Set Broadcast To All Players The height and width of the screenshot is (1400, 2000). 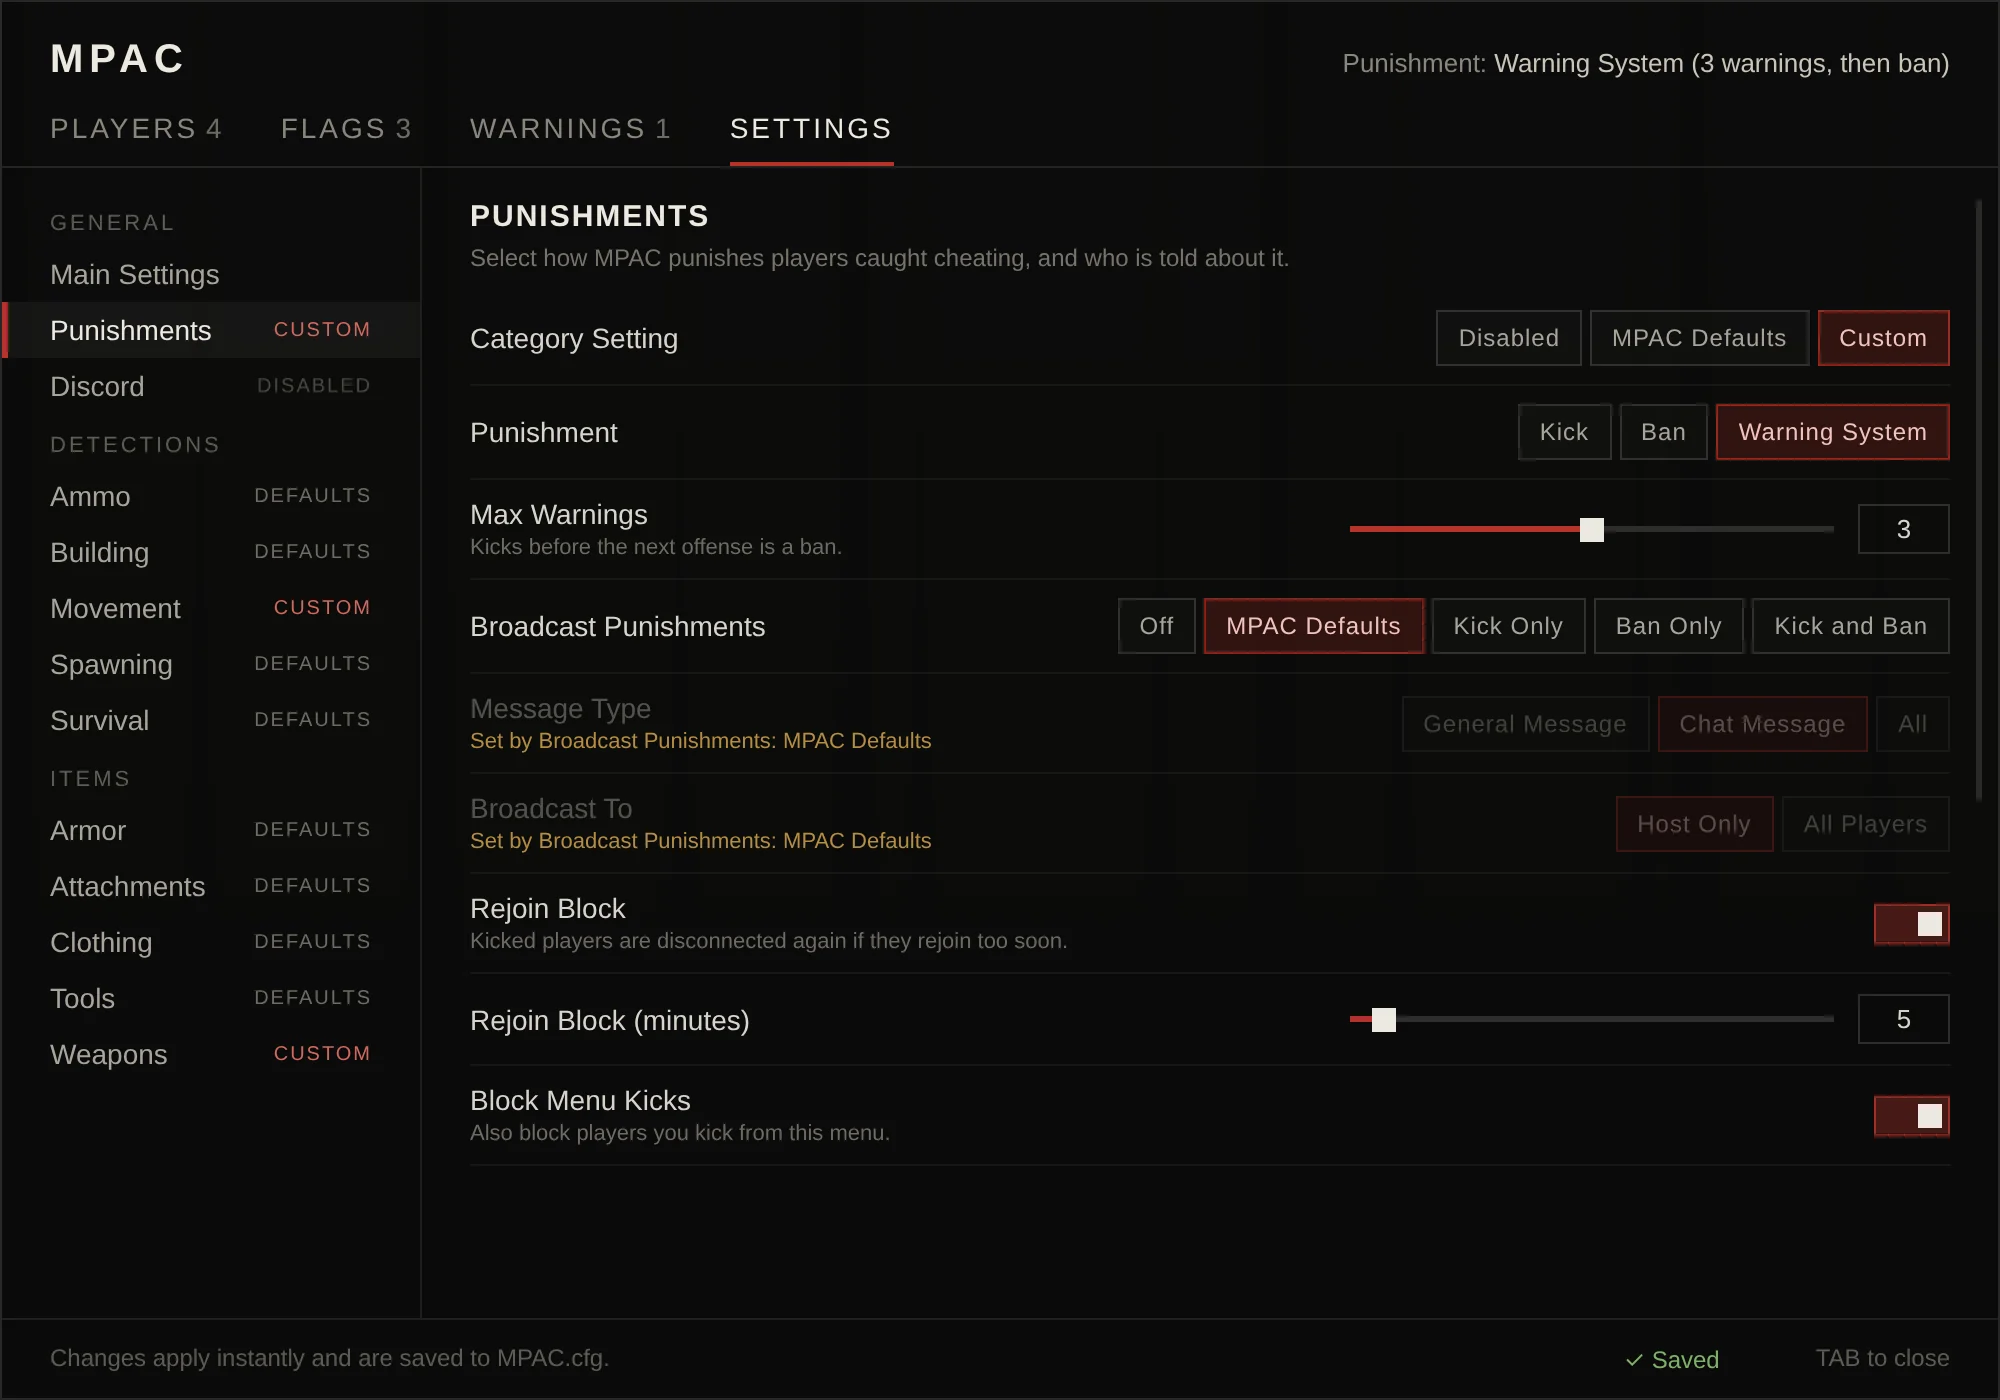[1865, 824]
